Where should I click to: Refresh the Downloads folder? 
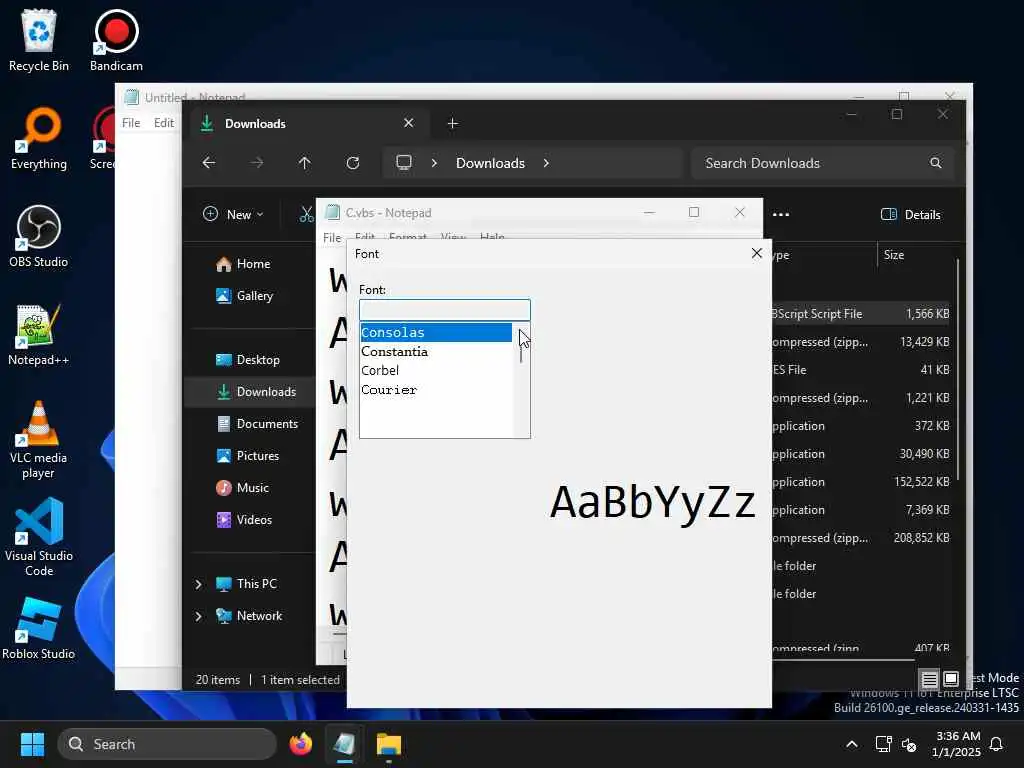pyautogui.click(x=353, y=163)
